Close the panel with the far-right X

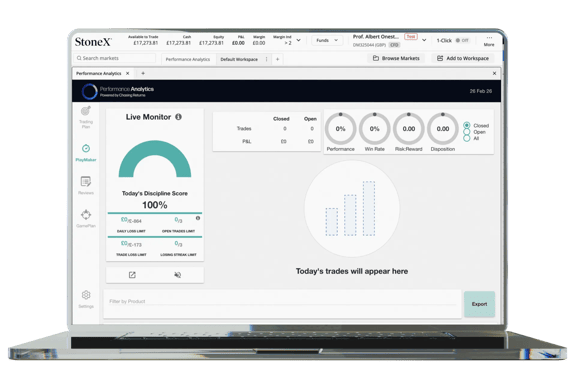point(494,73)
